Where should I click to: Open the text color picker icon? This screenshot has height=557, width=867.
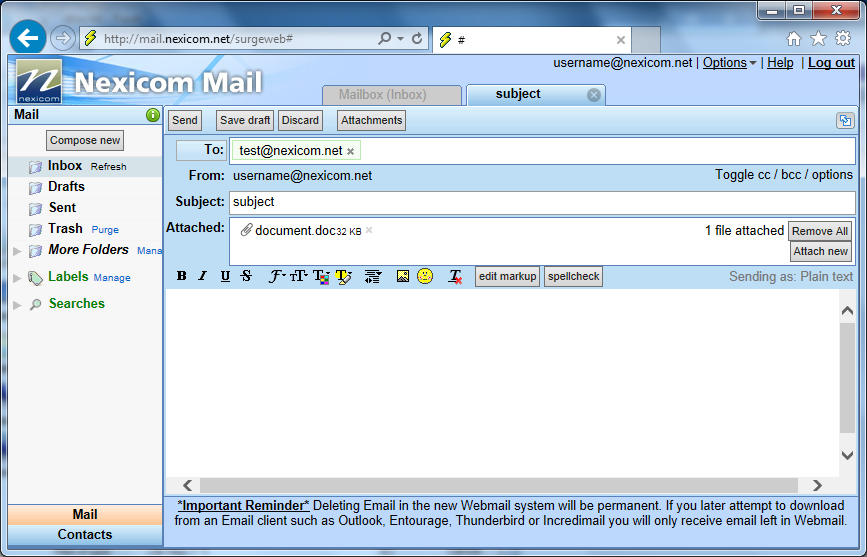coord(321,276)
